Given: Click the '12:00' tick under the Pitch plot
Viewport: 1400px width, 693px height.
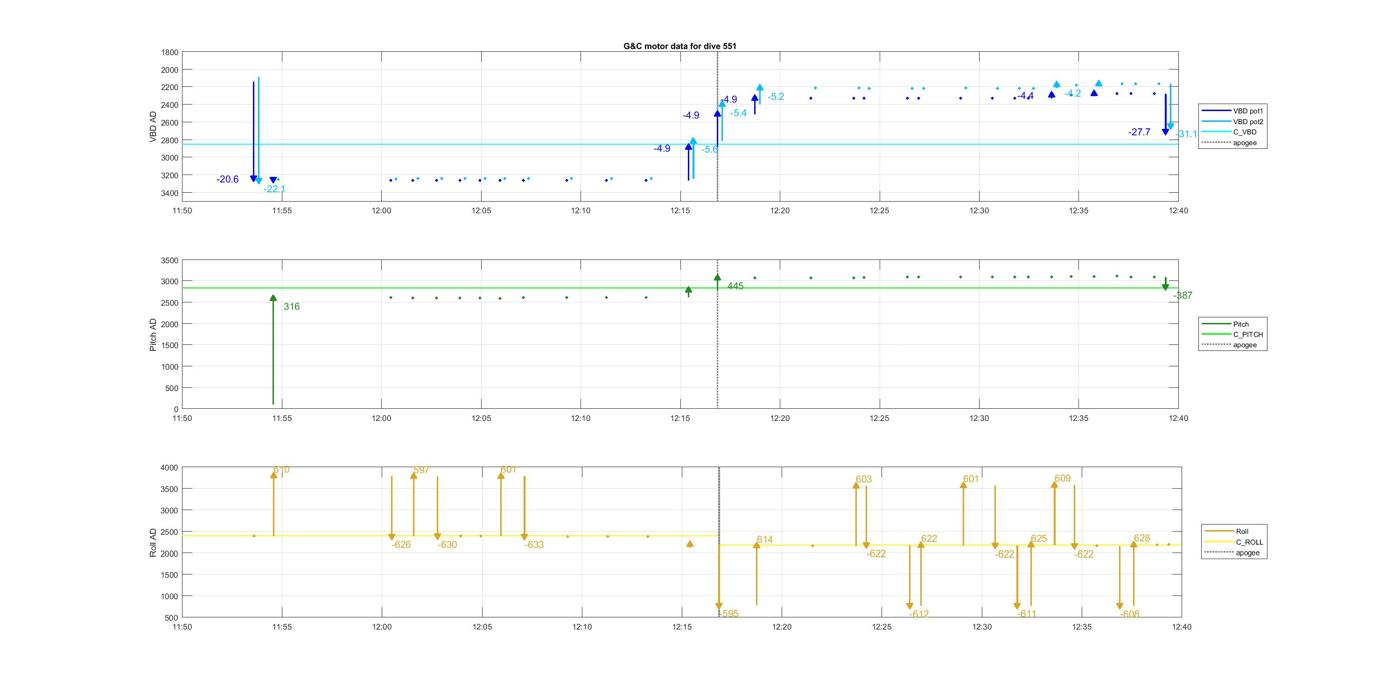Looking at the screenshot, I should pyautogui.click(x=381, y=419).
